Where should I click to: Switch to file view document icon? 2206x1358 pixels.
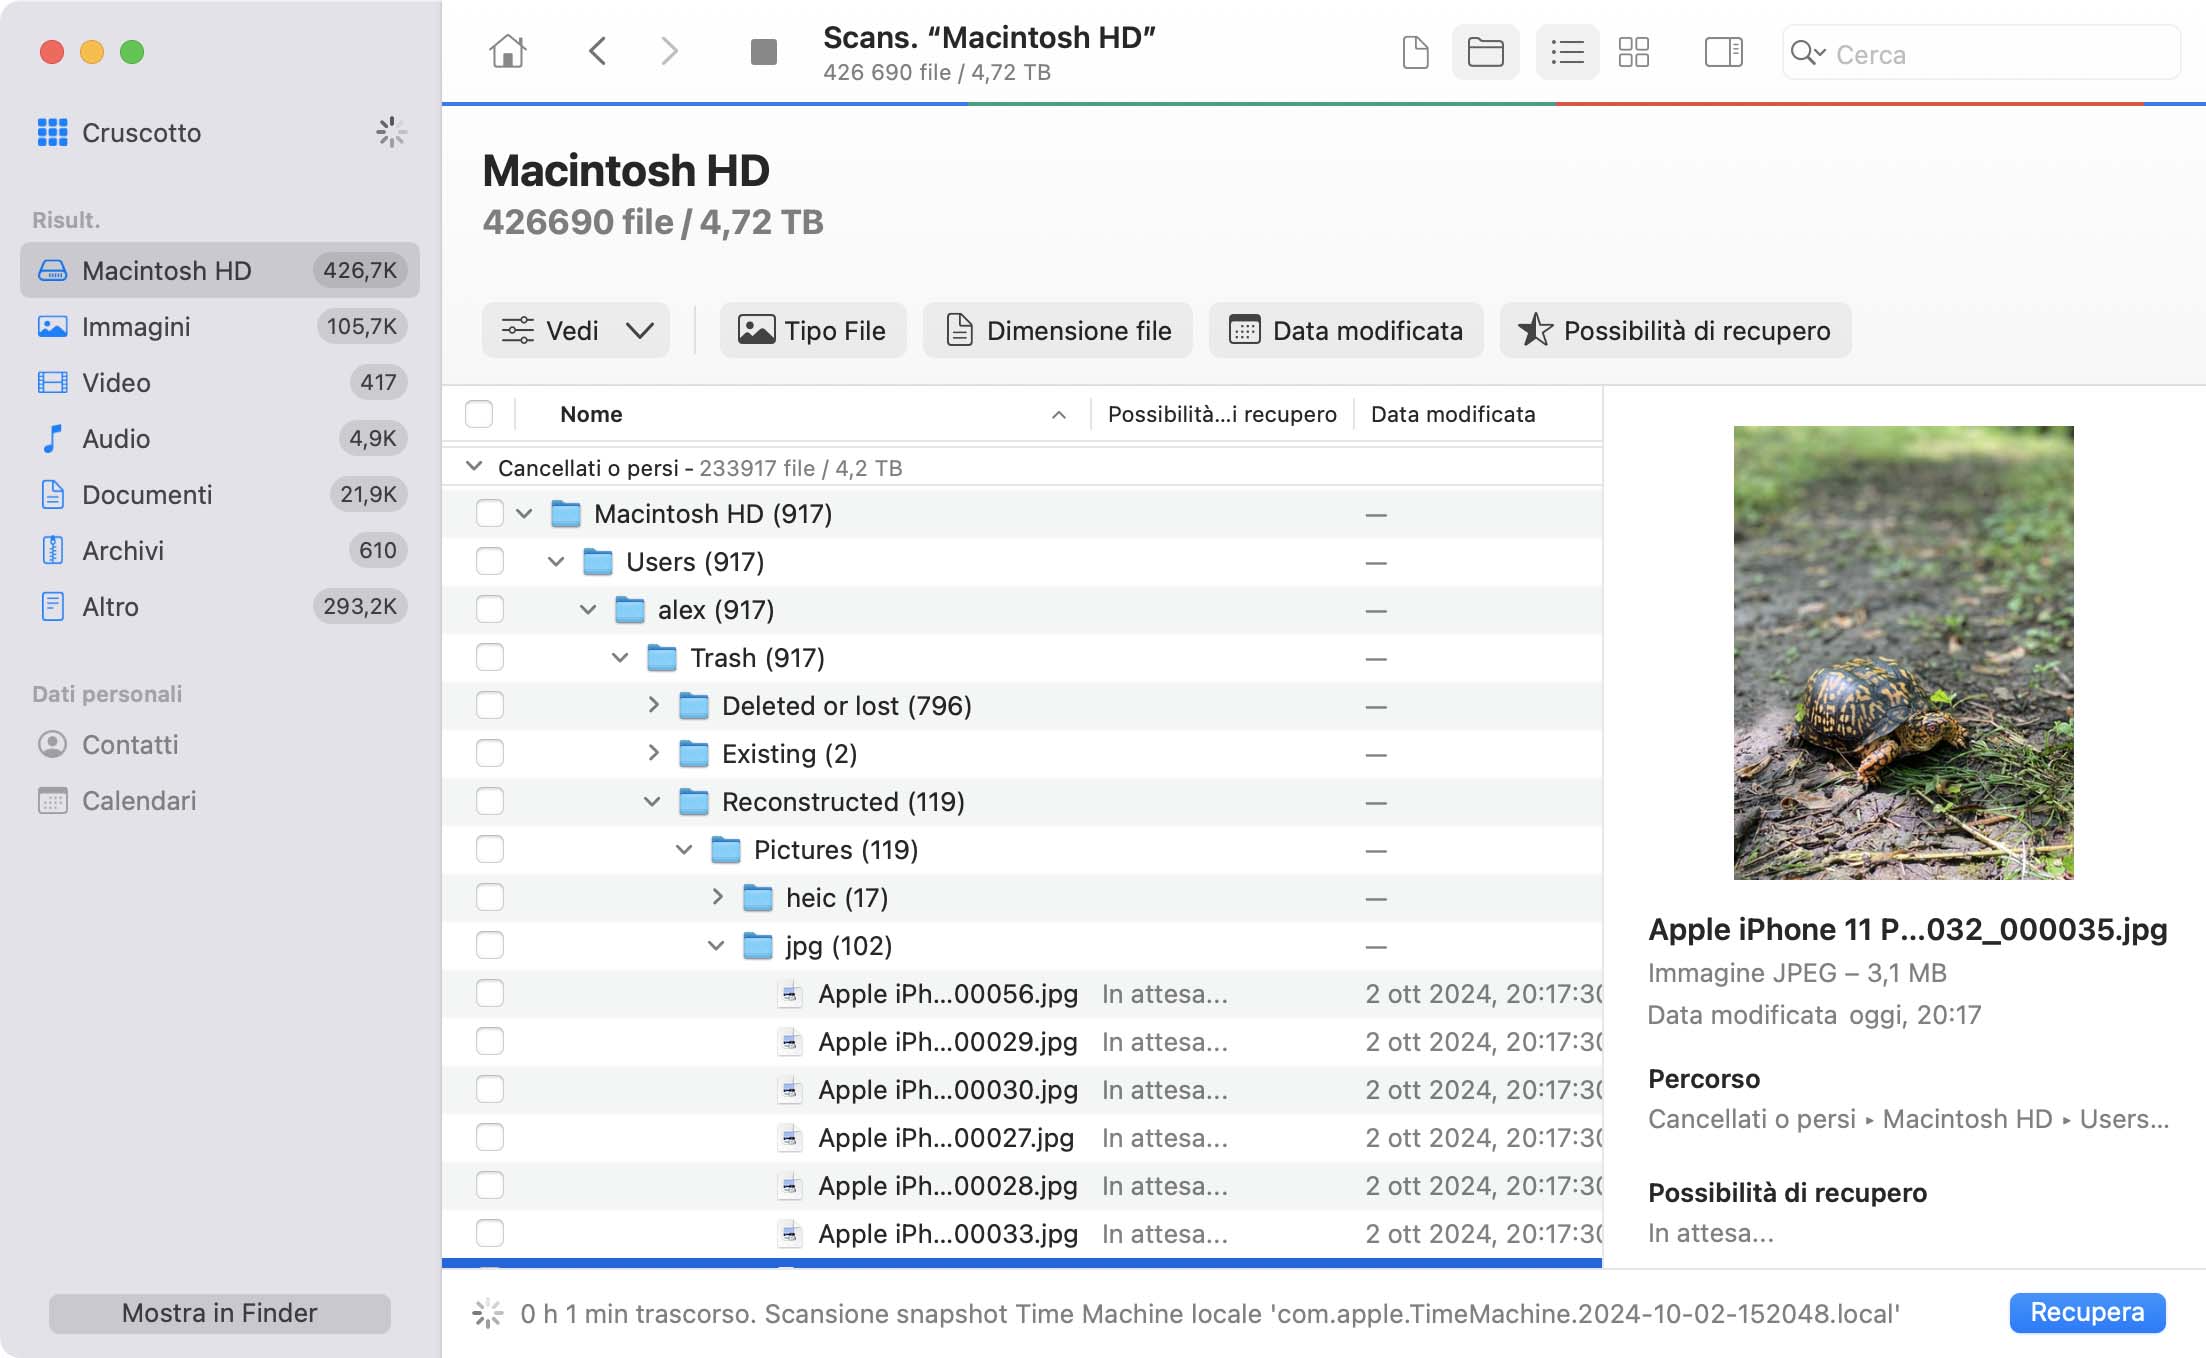(x=1415, y=52)
